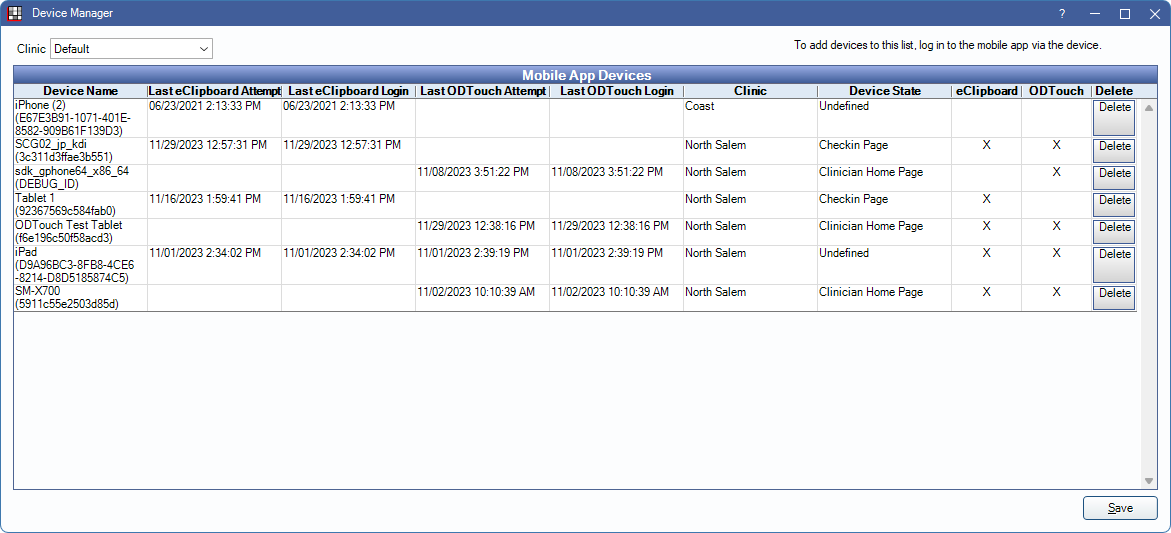1171x533 pixels.
Task: Toggle ODTouch X for sdk_gphone64_x86_64 device
Action: 1056,172
